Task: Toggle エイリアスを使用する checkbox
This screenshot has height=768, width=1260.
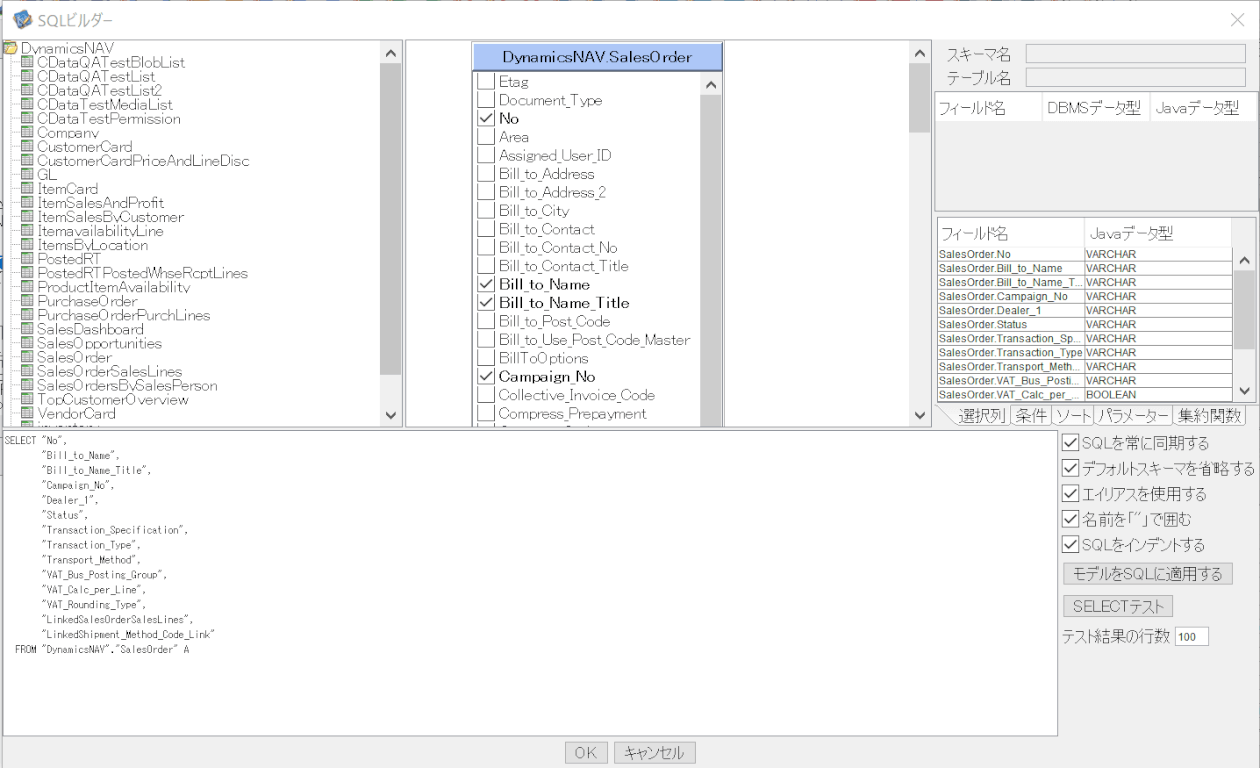Action: point(1070,493)
